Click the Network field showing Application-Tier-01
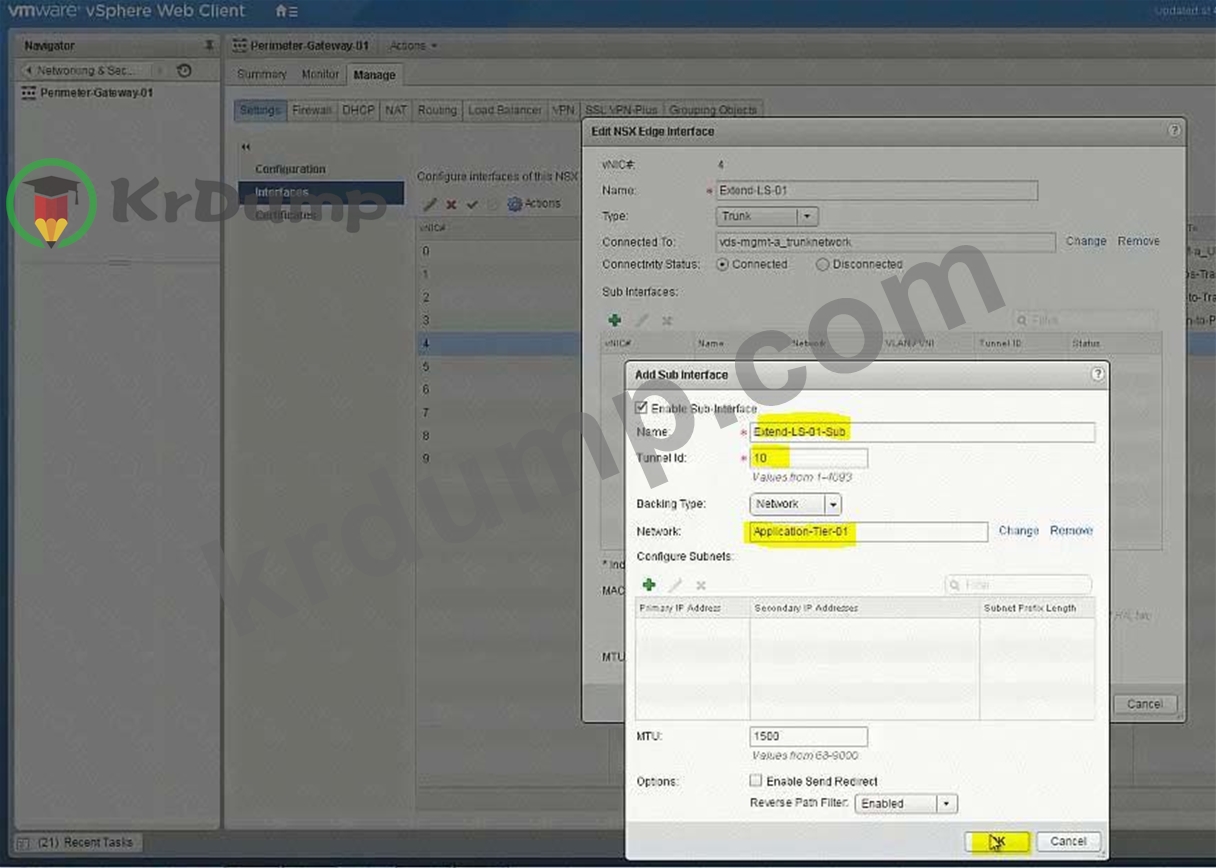Image resolution: width=1216 pixels, height=868 pixels. (x=868, y=531)
